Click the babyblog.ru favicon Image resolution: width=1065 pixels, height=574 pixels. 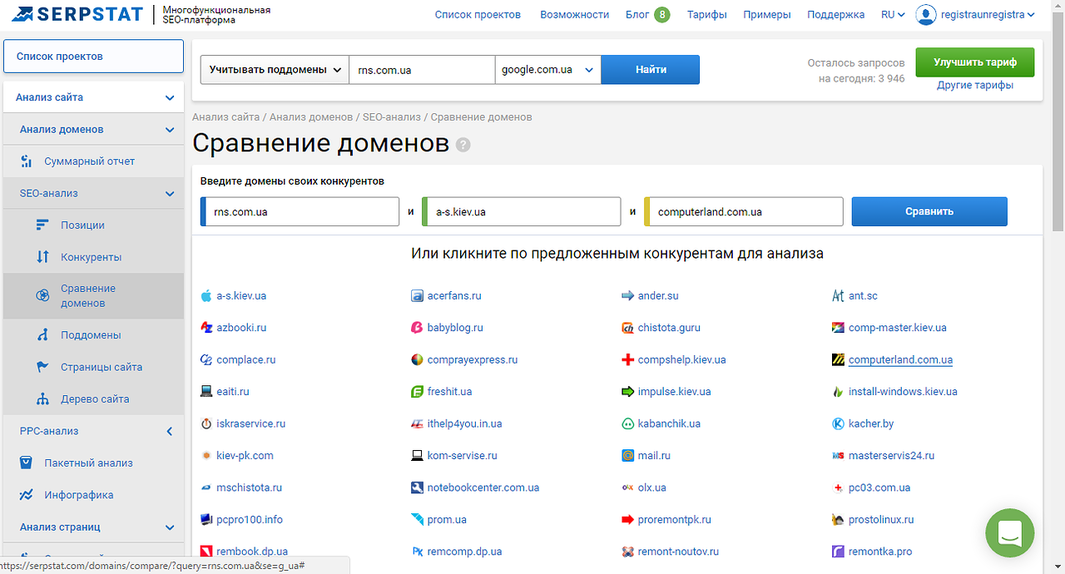coord(417,327)
